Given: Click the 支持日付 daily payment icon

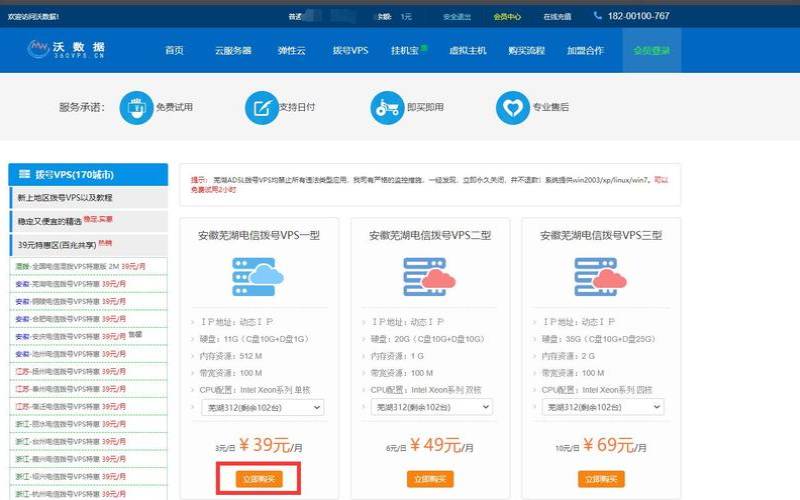Looking at the screenshot, I should [261, 108].
